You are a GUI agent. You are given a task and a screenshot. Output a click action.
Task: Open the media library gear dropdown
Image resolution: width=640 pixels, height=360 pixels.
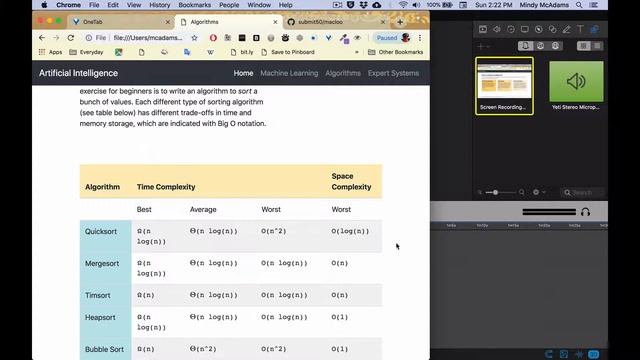coord(538,192)
